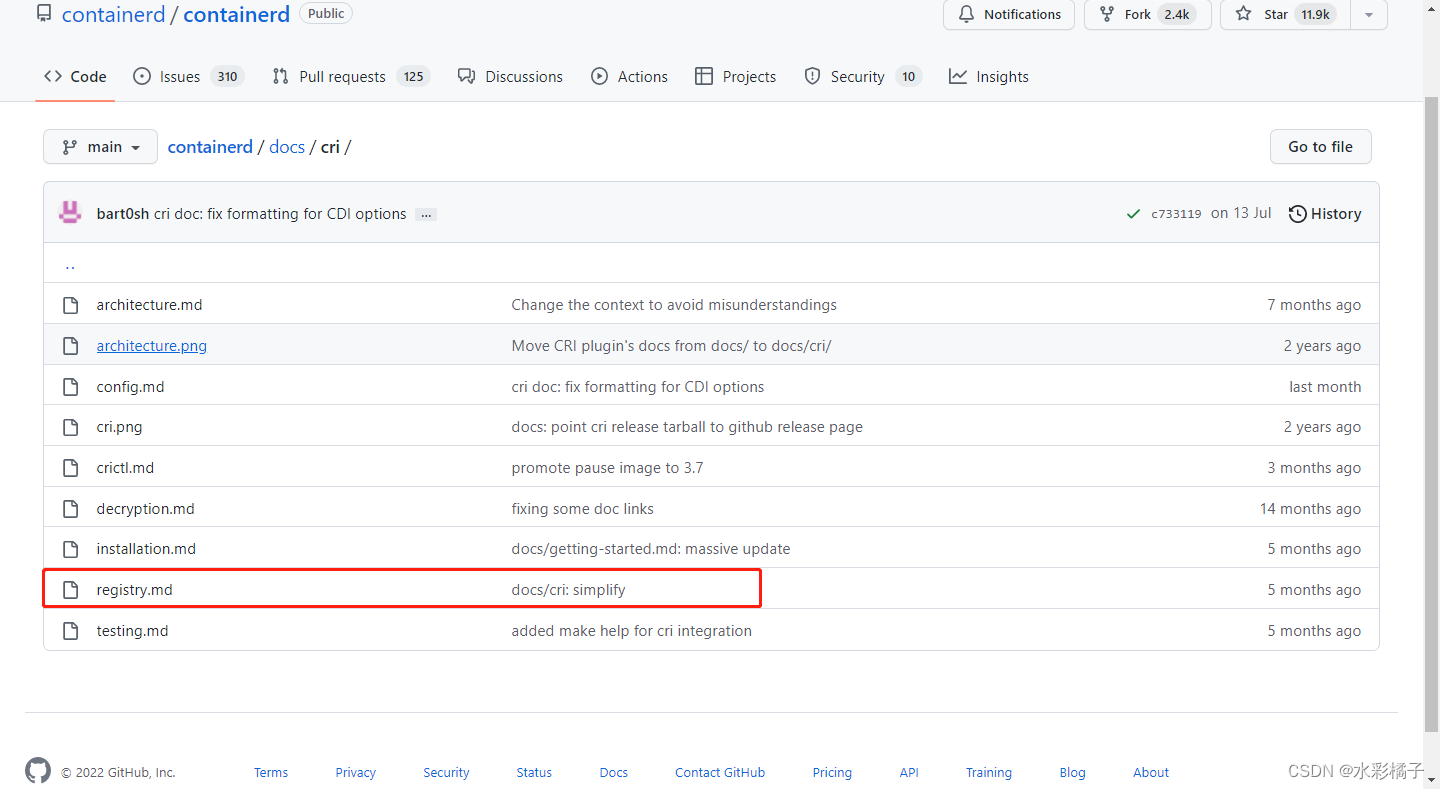Click the docs breadcrumb link
1440x789 pixels.
coord(287,147)
